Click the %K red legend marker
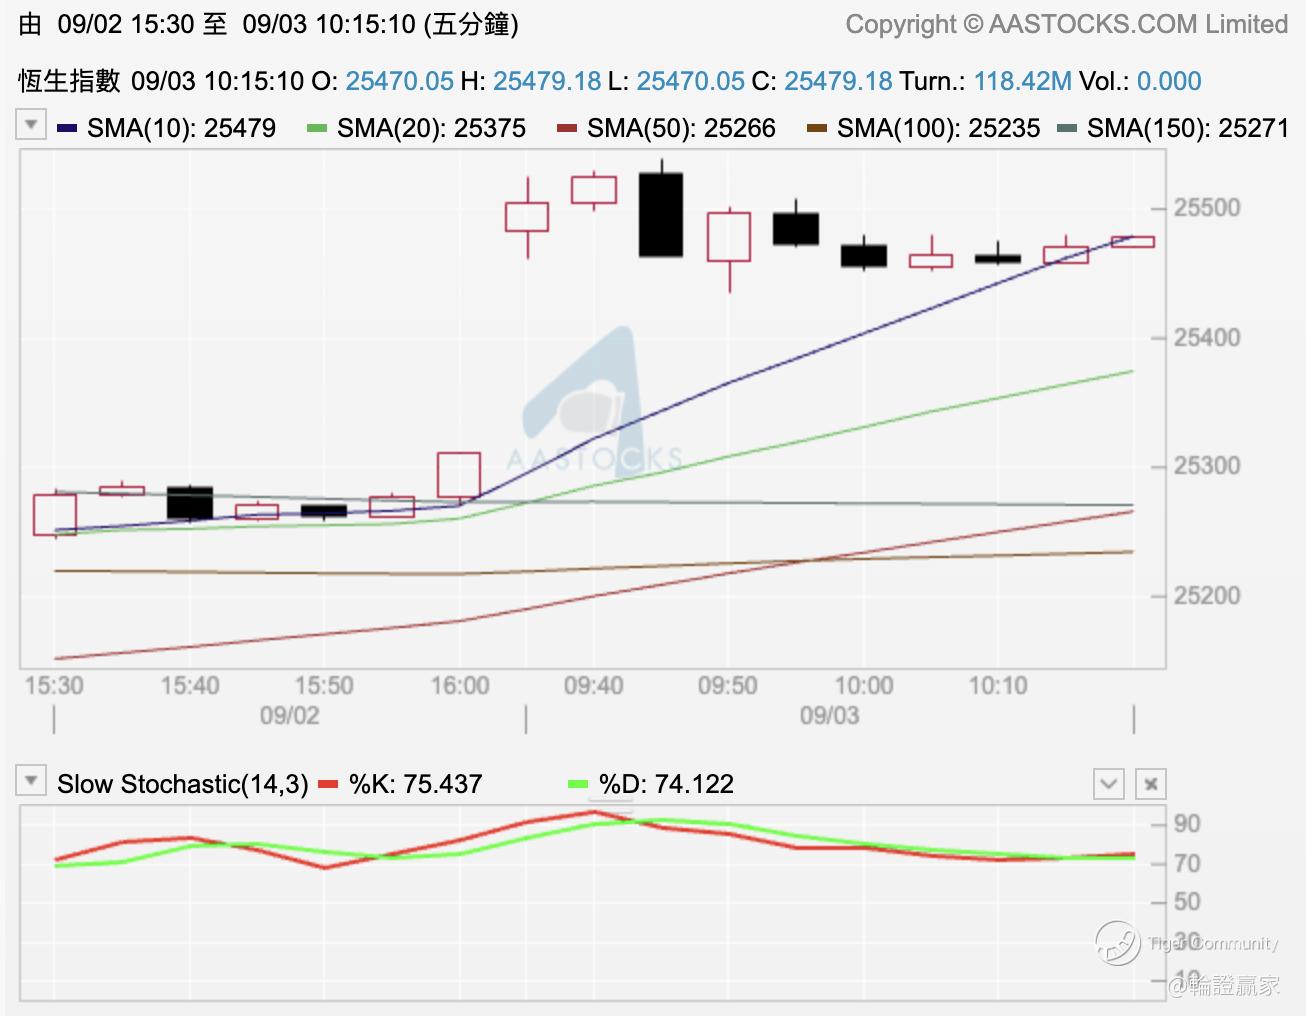1306x1016 pixels. (x=328, y=785)
